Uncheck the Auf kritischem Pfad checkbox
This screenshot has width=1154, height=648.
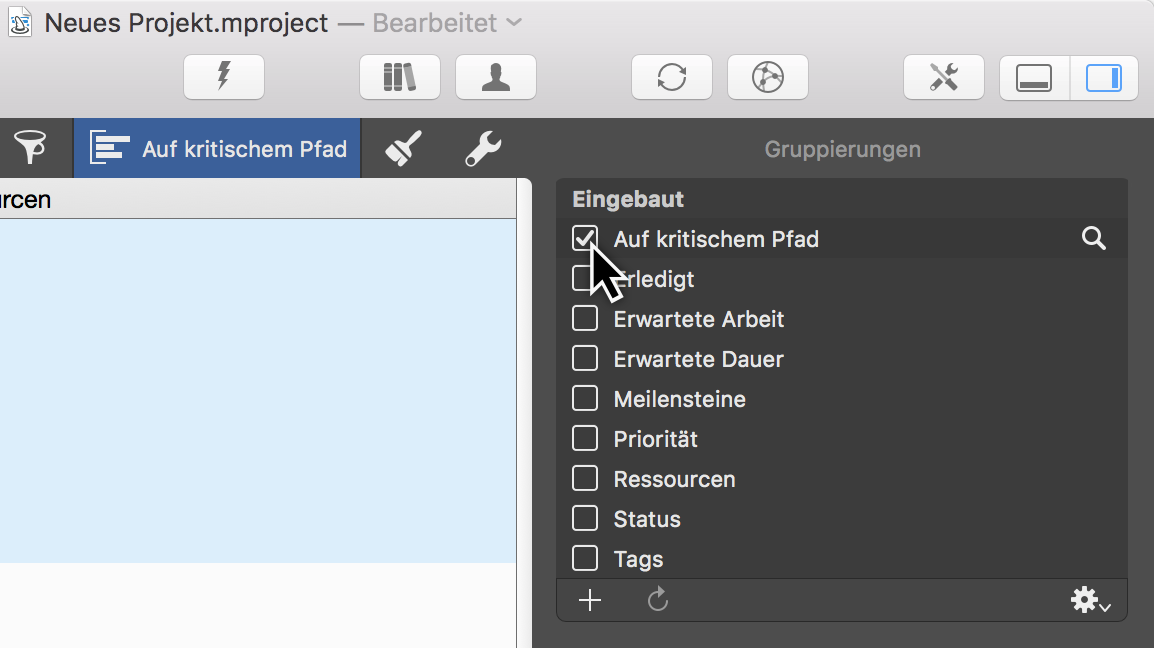585,239
